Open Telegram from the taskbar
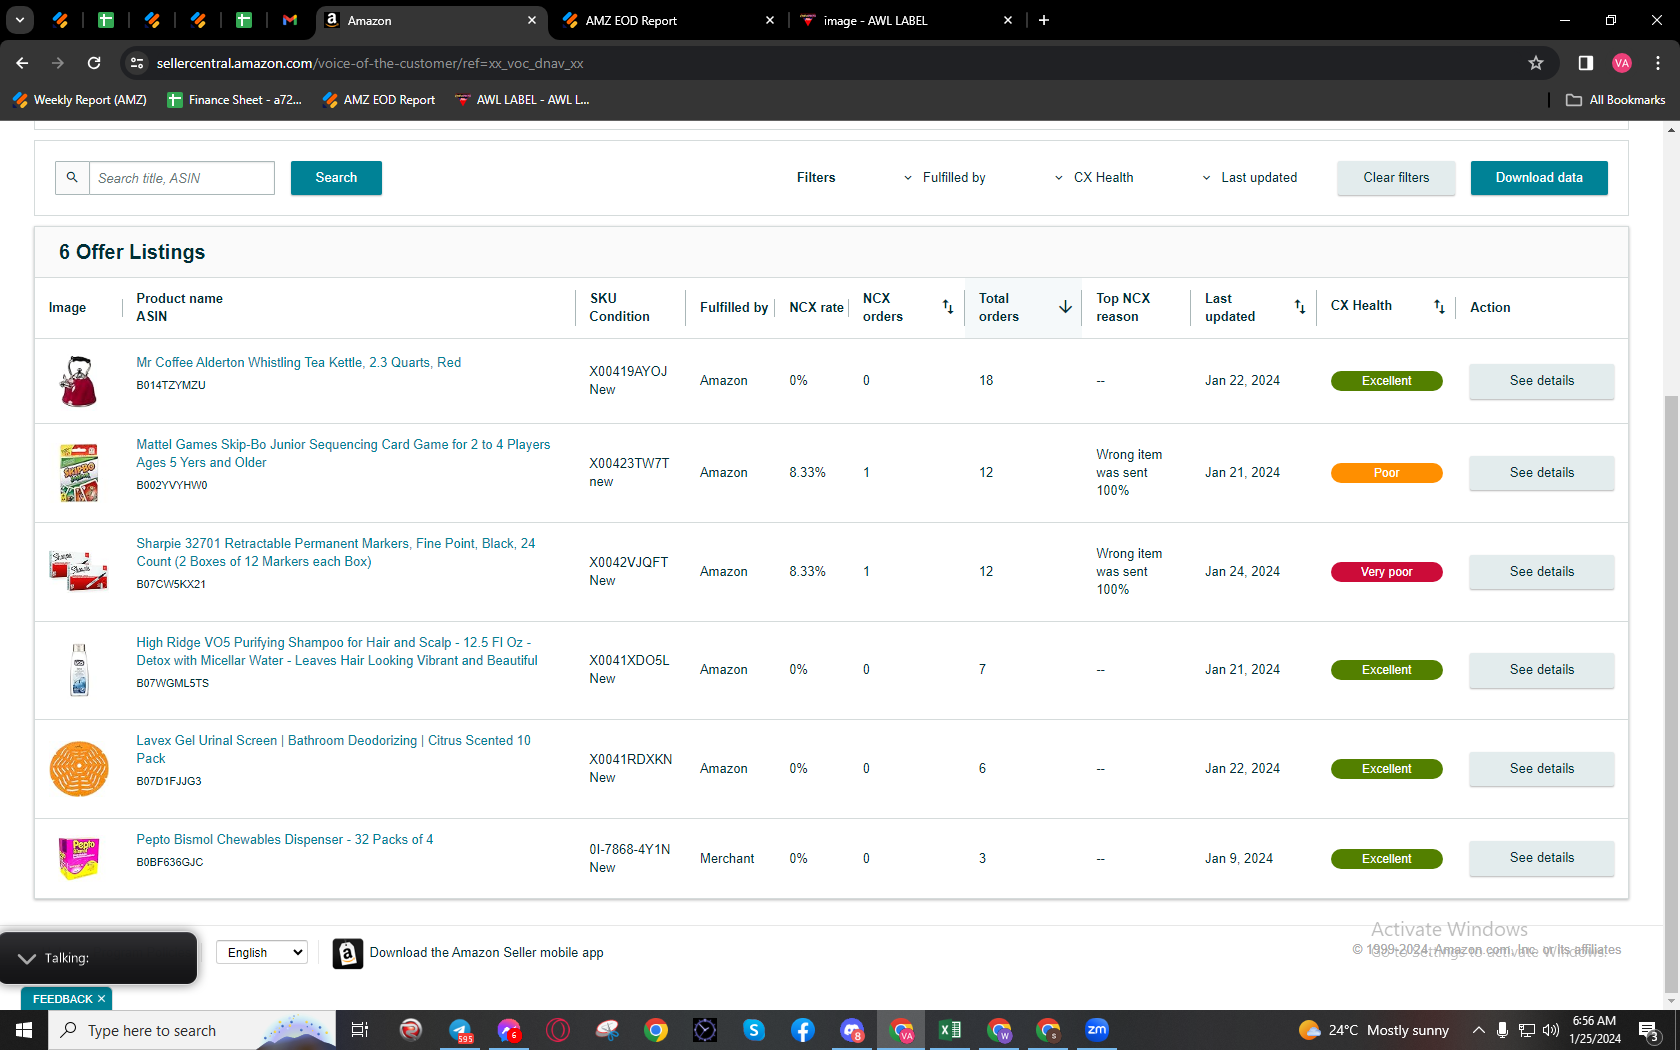Image resolution: width=1680 pixels, height=1050 pixels. coord(460,1030)
